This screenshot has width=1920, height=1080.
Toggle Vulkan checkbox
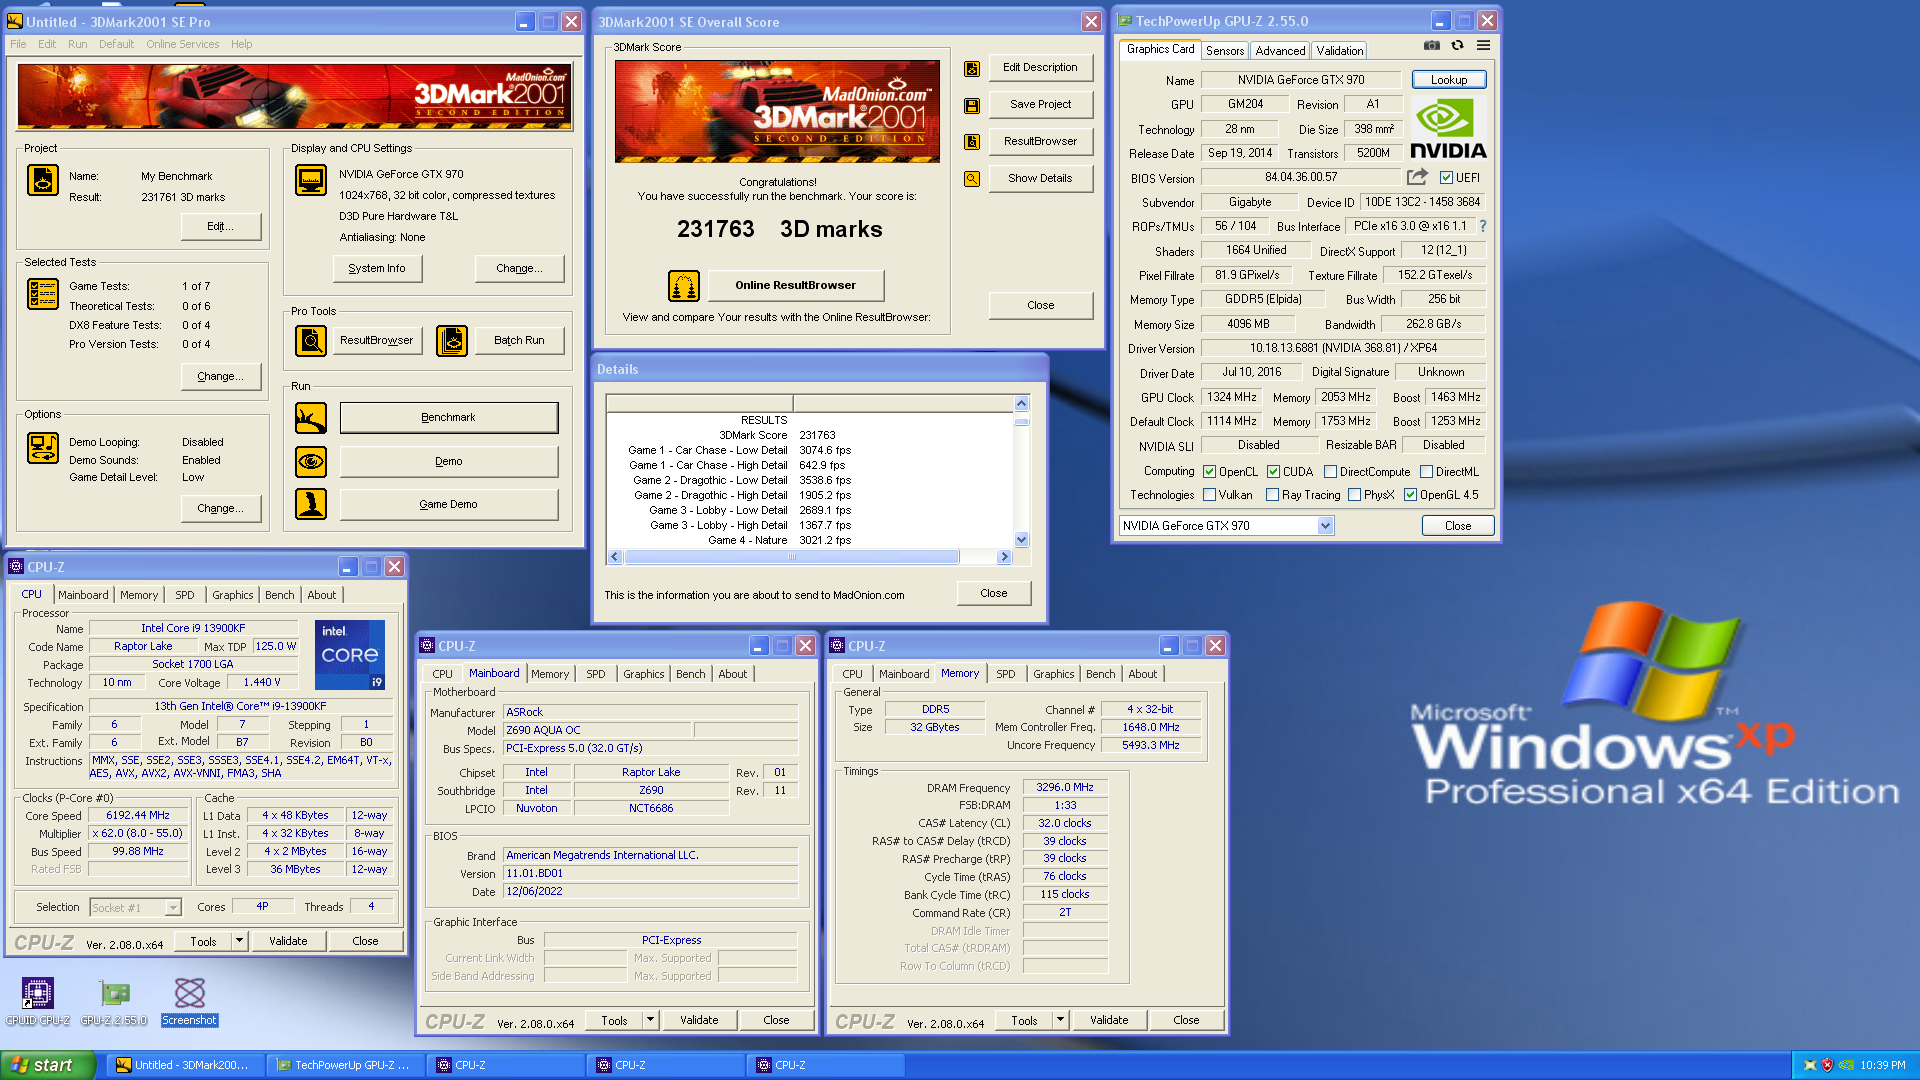[x=1210, y=495]
